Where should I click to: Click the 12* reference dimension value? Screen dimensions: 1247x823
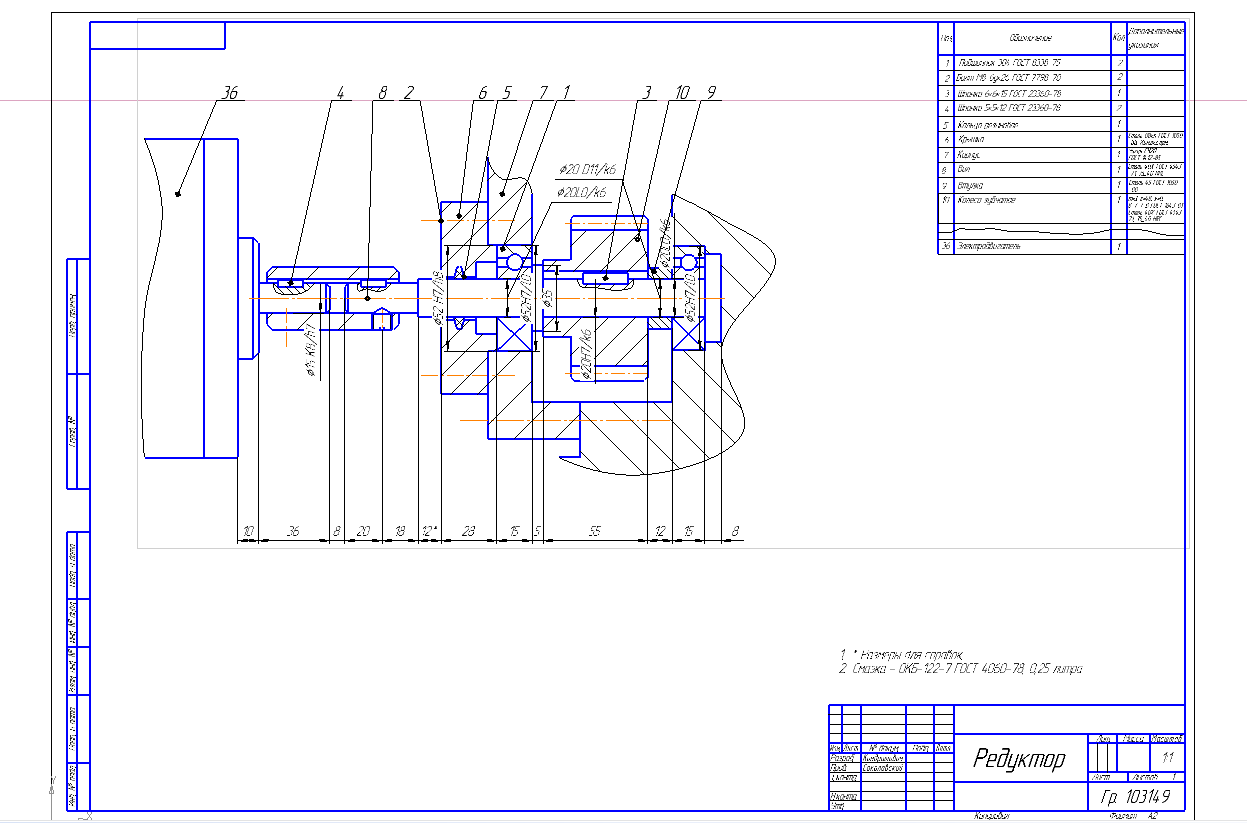429,533
